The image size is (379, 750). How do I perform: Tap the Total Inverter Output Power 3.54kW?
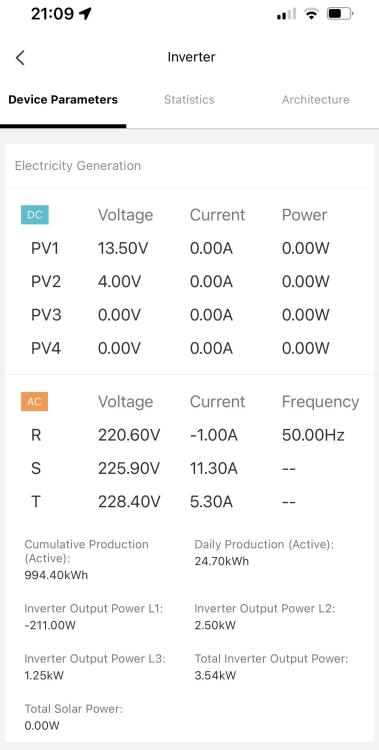click(x=215, y=675)
